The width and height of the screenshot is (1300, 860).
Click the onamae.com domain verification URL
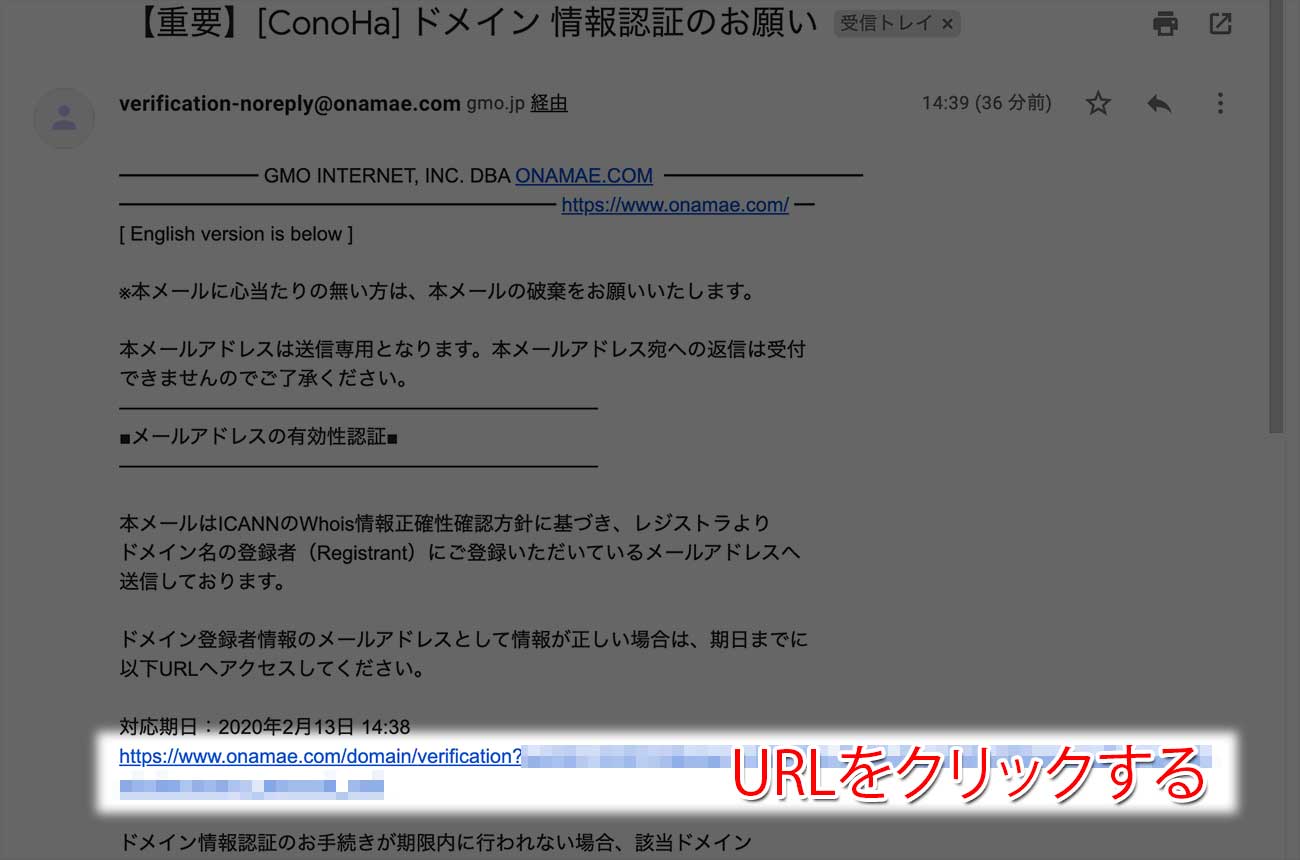pyautogui.click(x=320, y=756)
